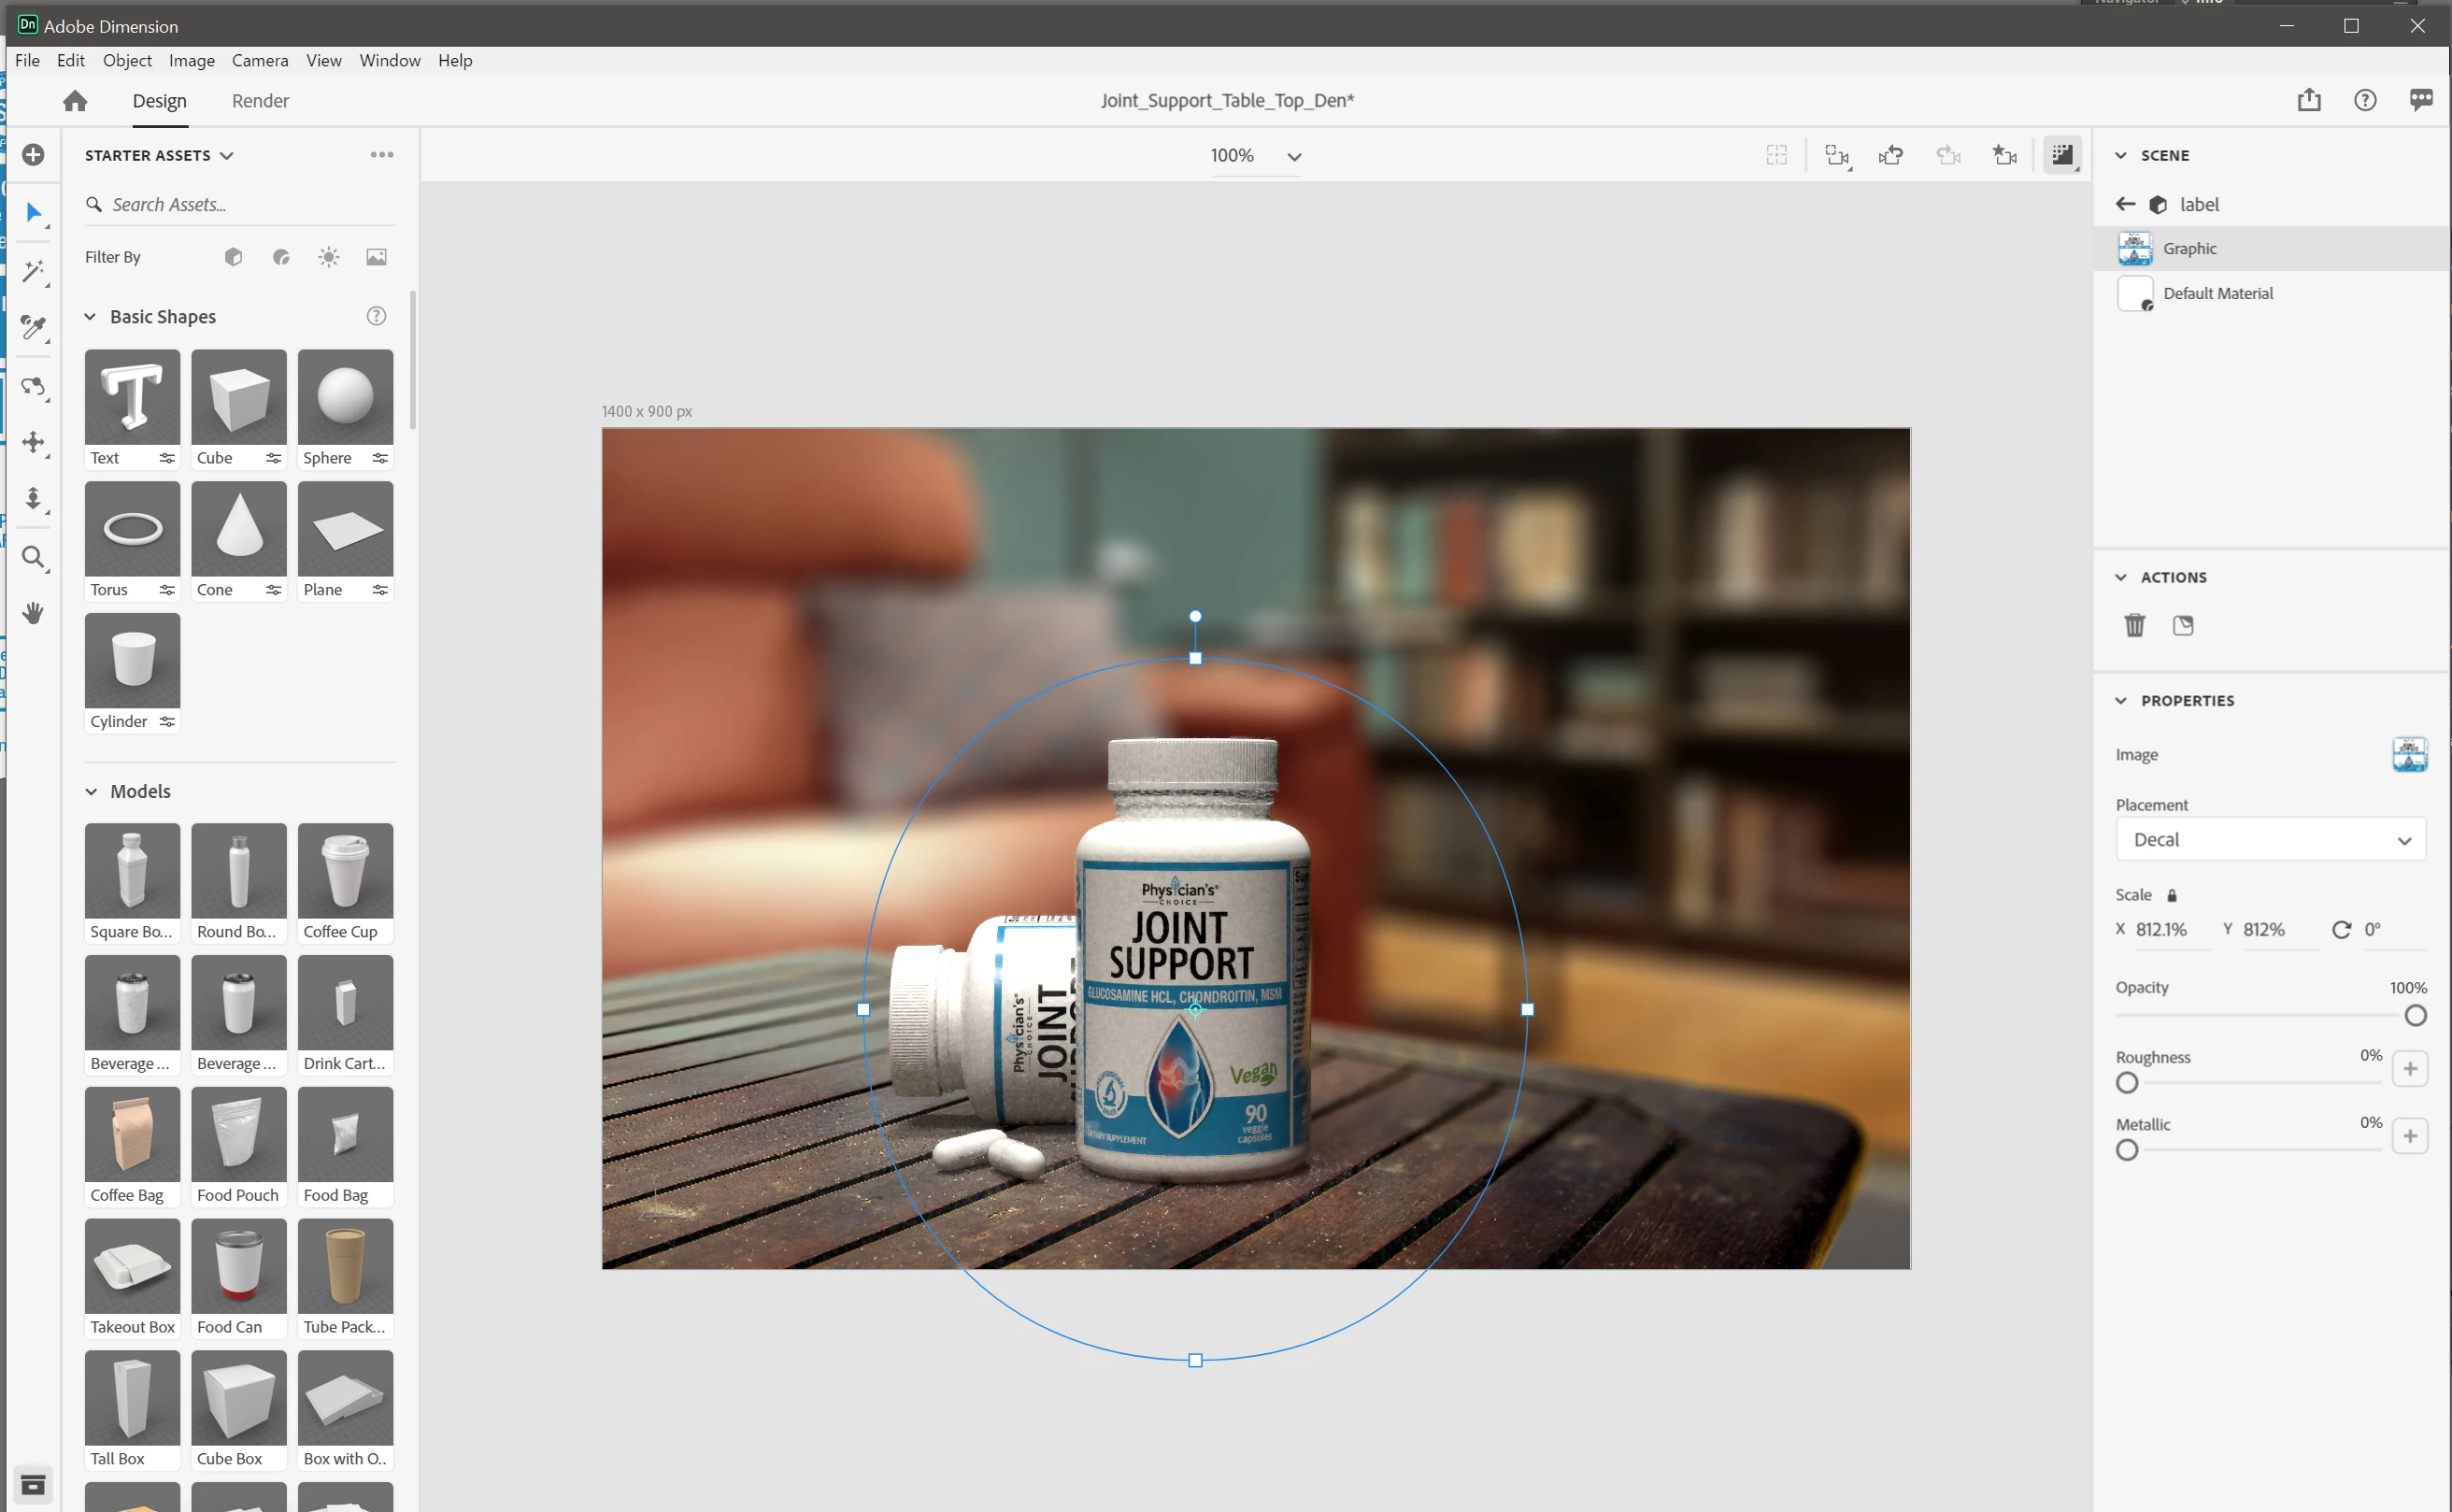Image resolution: width=2452 pixels, height=1512 pixels.
Task: Switch to the Render tab
Action: coord(260,101)
